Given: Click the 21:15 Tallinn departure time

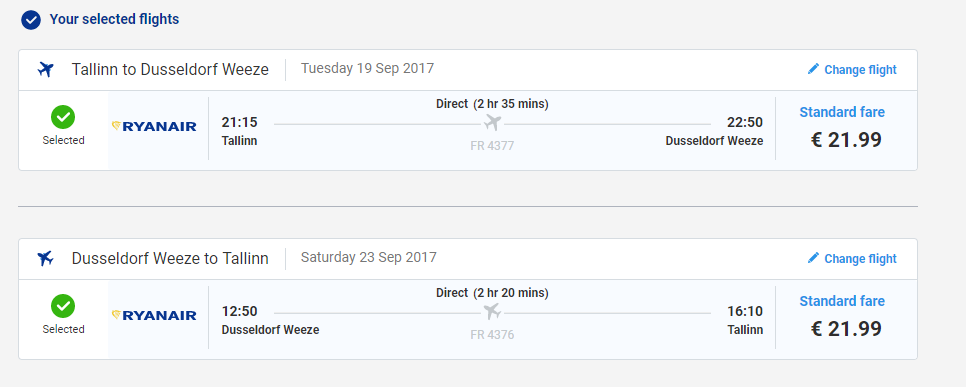Looking at the screenshot, I should 240,122.
